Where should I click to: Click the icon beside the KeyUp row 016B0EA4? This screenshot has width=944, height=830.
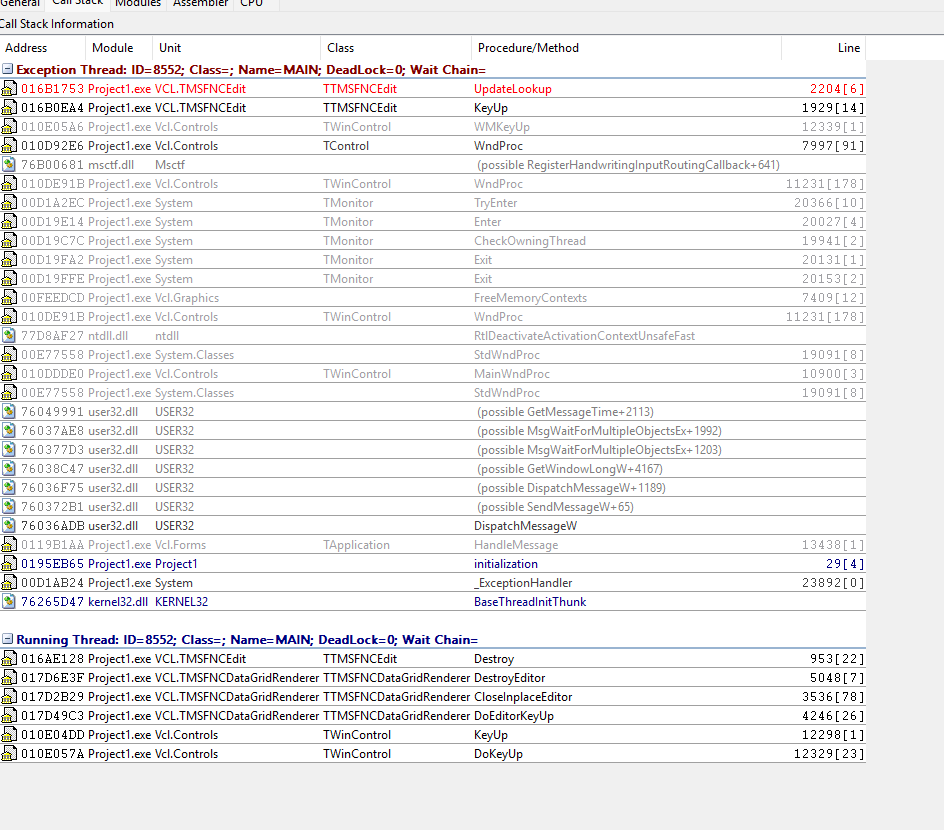click(9, 108)
